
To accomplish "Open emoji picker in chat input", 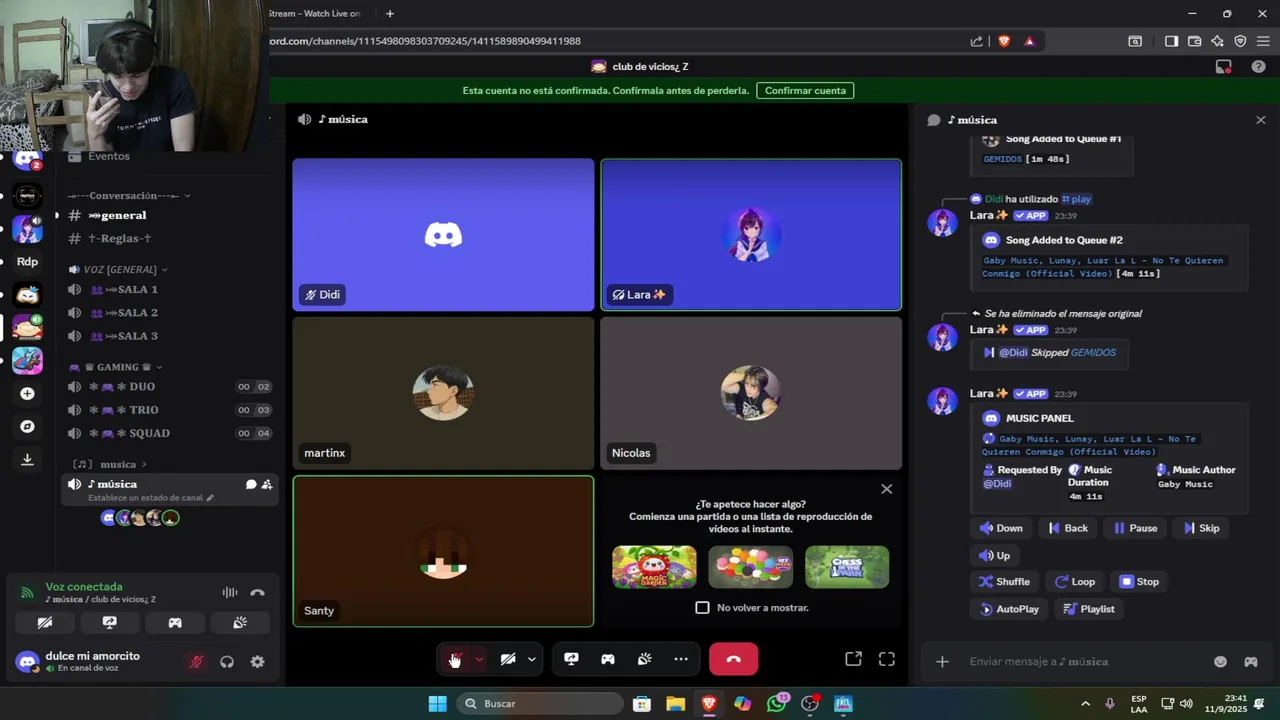I will pos(1220,661).
